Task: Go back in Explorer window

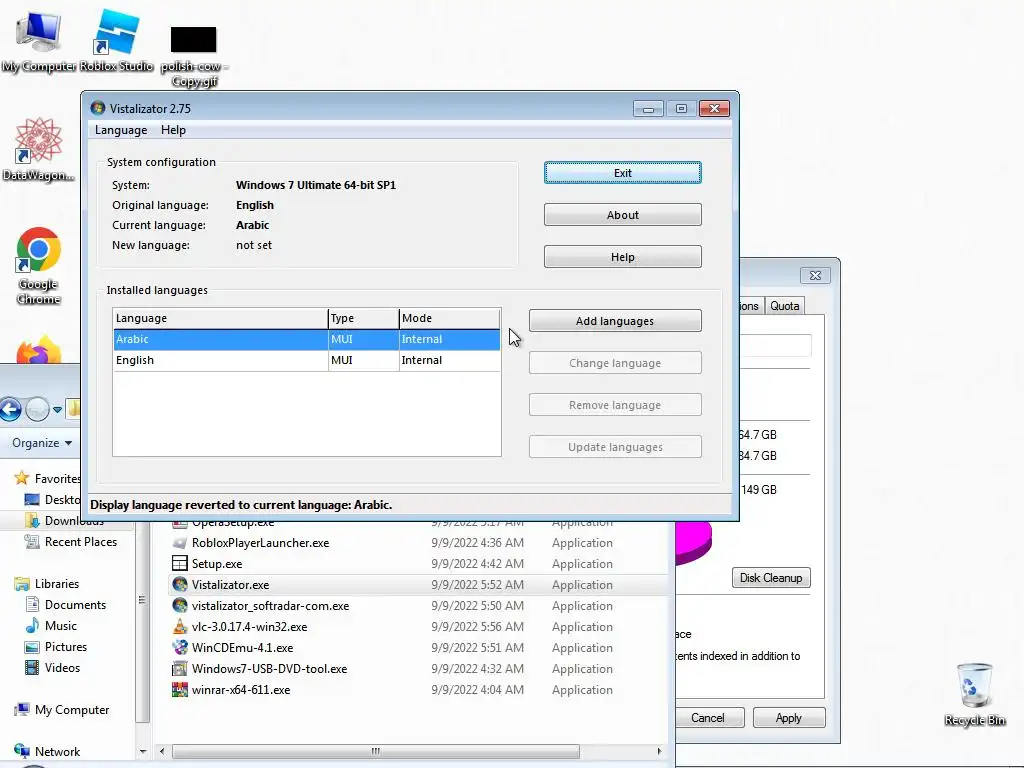Action: (10, 409)
